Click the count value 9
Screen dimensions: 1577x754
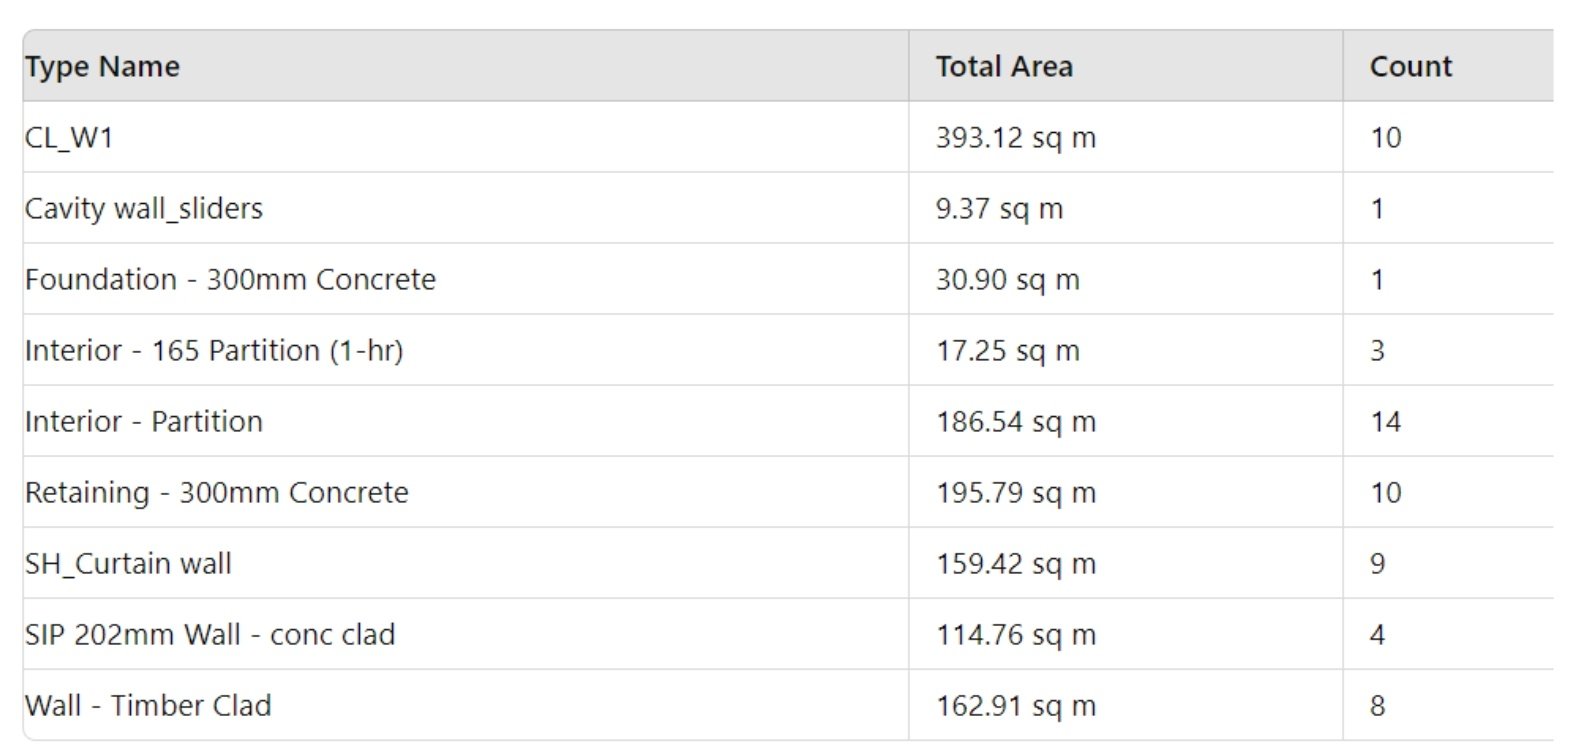[x=1377, y=563]
